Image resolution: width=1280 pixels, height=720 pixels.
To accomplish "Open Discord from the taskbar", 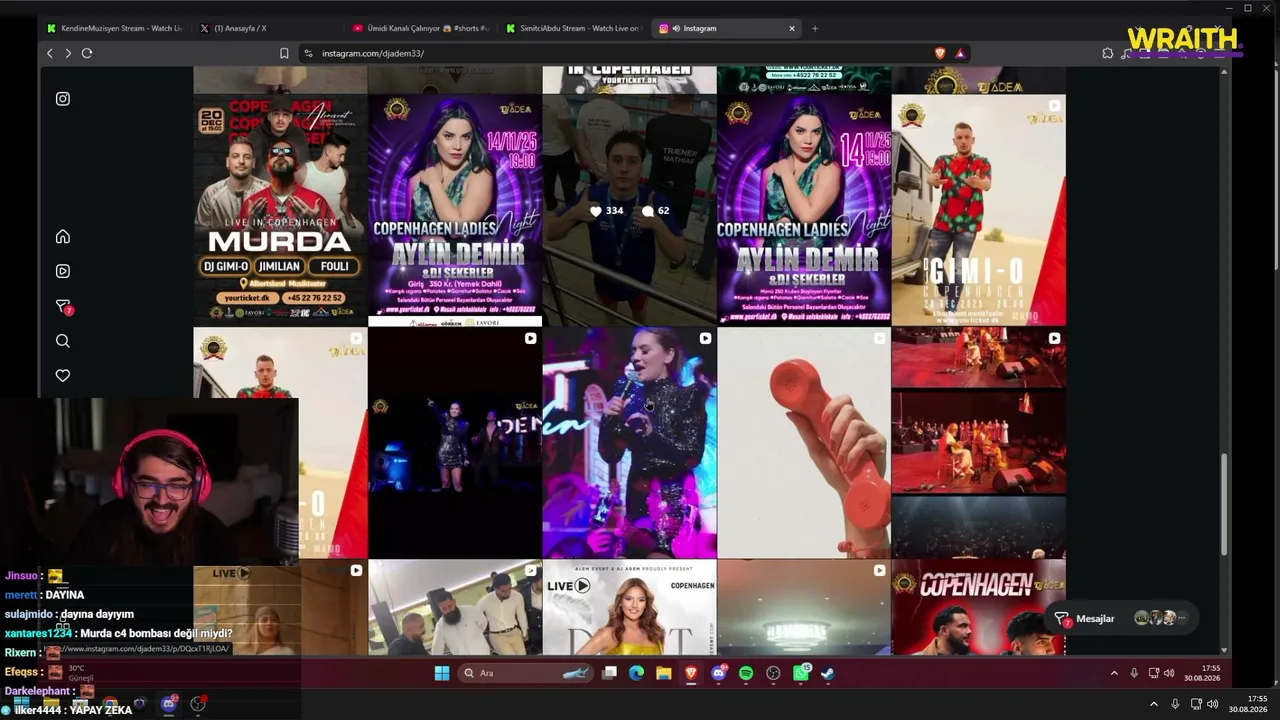I will (x=719, y=673).
